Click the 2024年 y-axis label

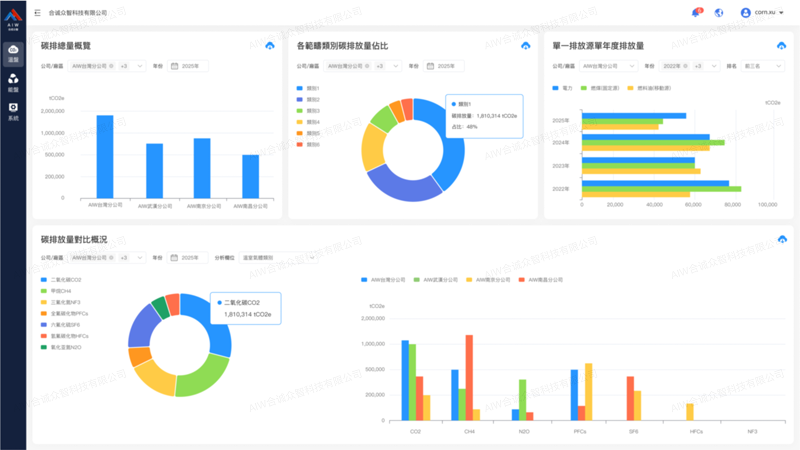point(560,143)
